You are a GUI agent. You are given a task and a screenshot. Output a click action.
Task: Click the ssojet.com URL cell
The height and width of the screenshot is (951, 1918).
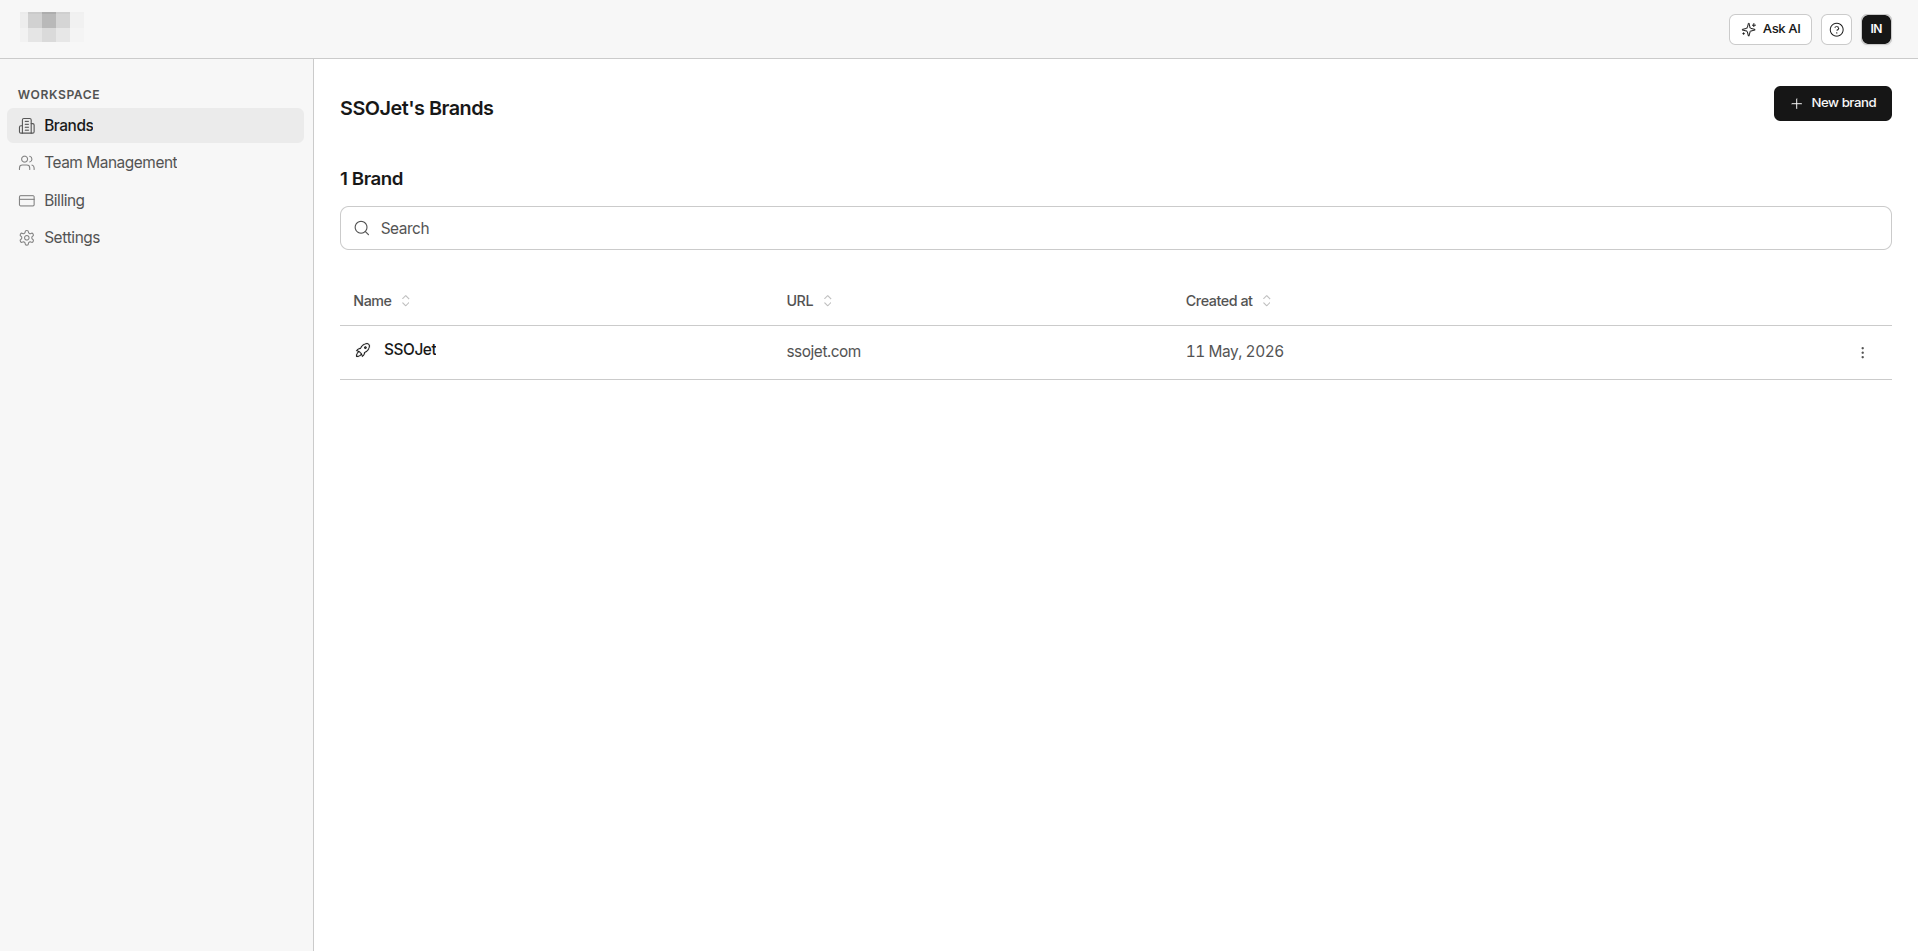pos(823,352)
